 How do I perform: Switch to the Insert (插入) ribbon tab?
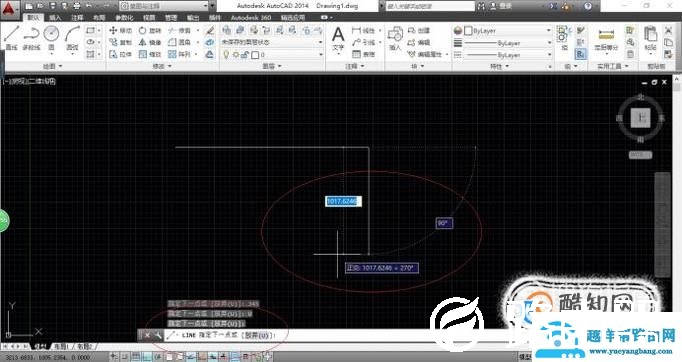tap(55, 18)
